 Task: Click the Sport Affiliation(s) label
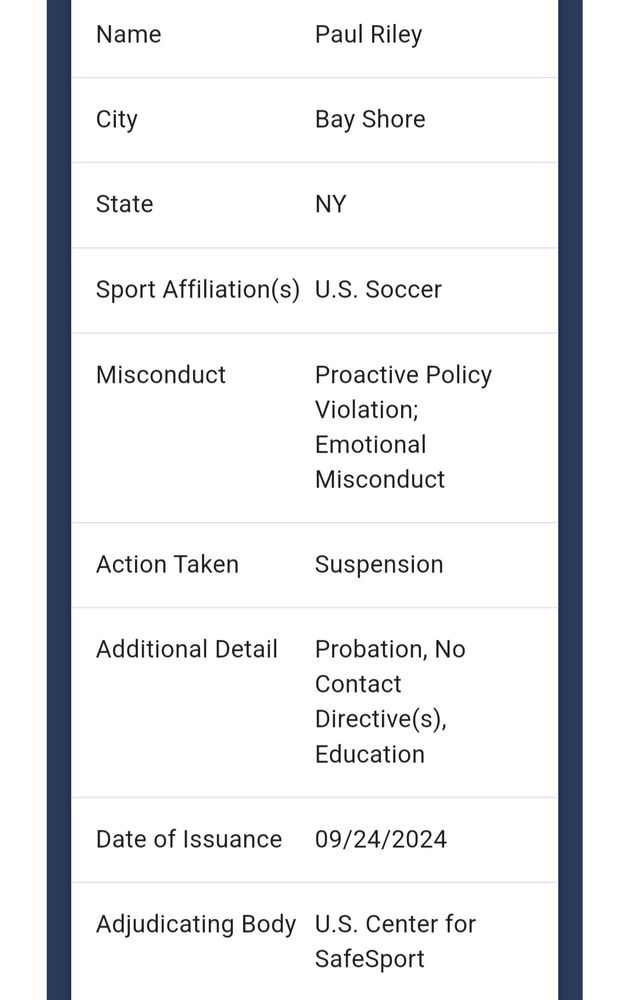point(198,290)
